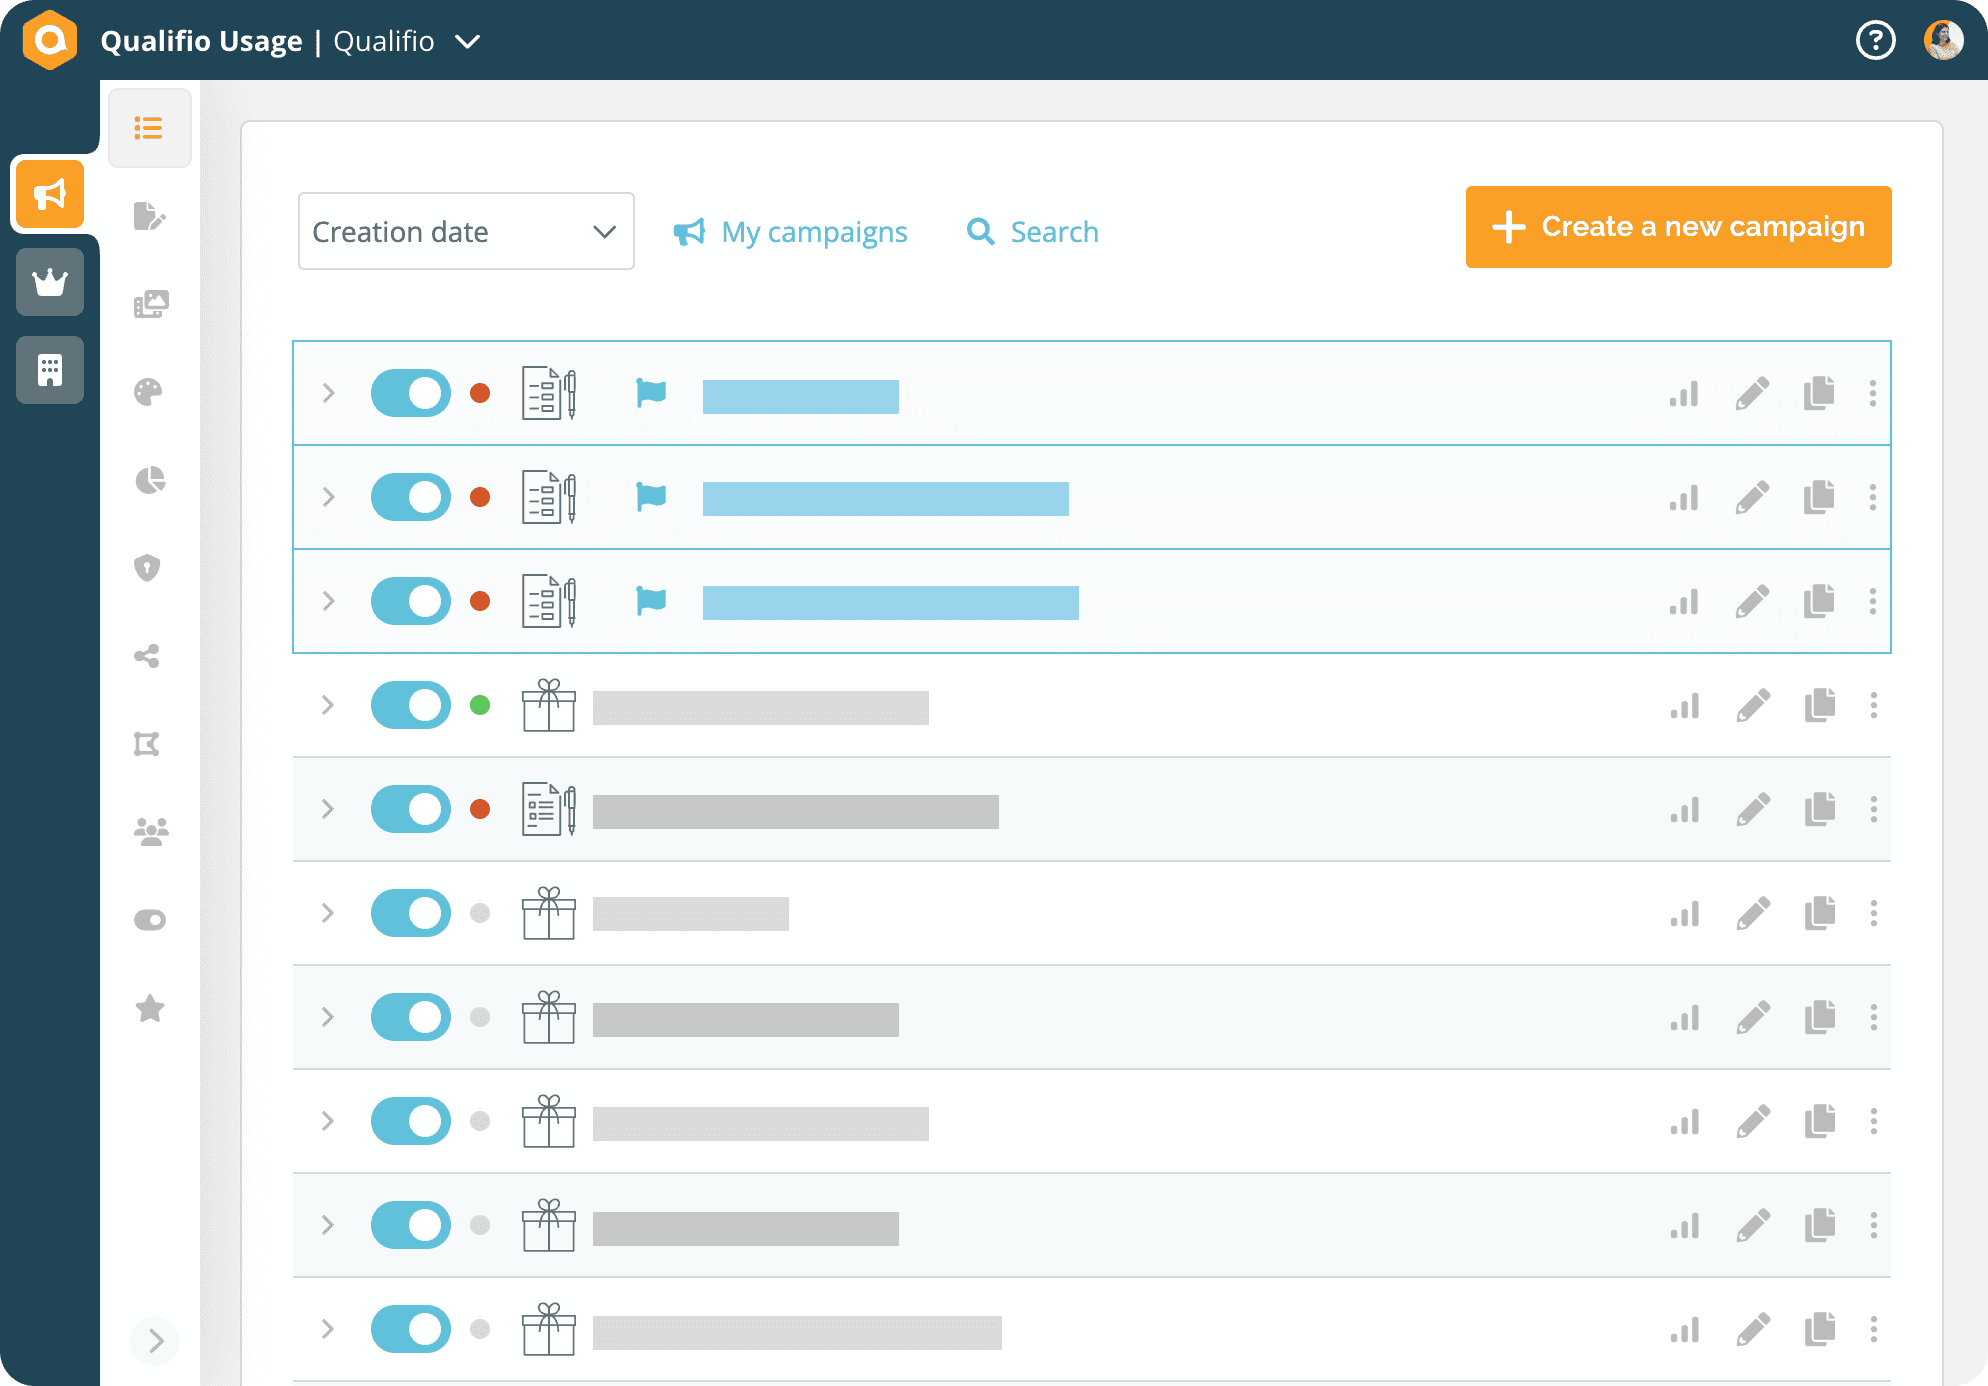Click the help question mark icon in the header
1988x1386 pixels.
click(1876, 40)
